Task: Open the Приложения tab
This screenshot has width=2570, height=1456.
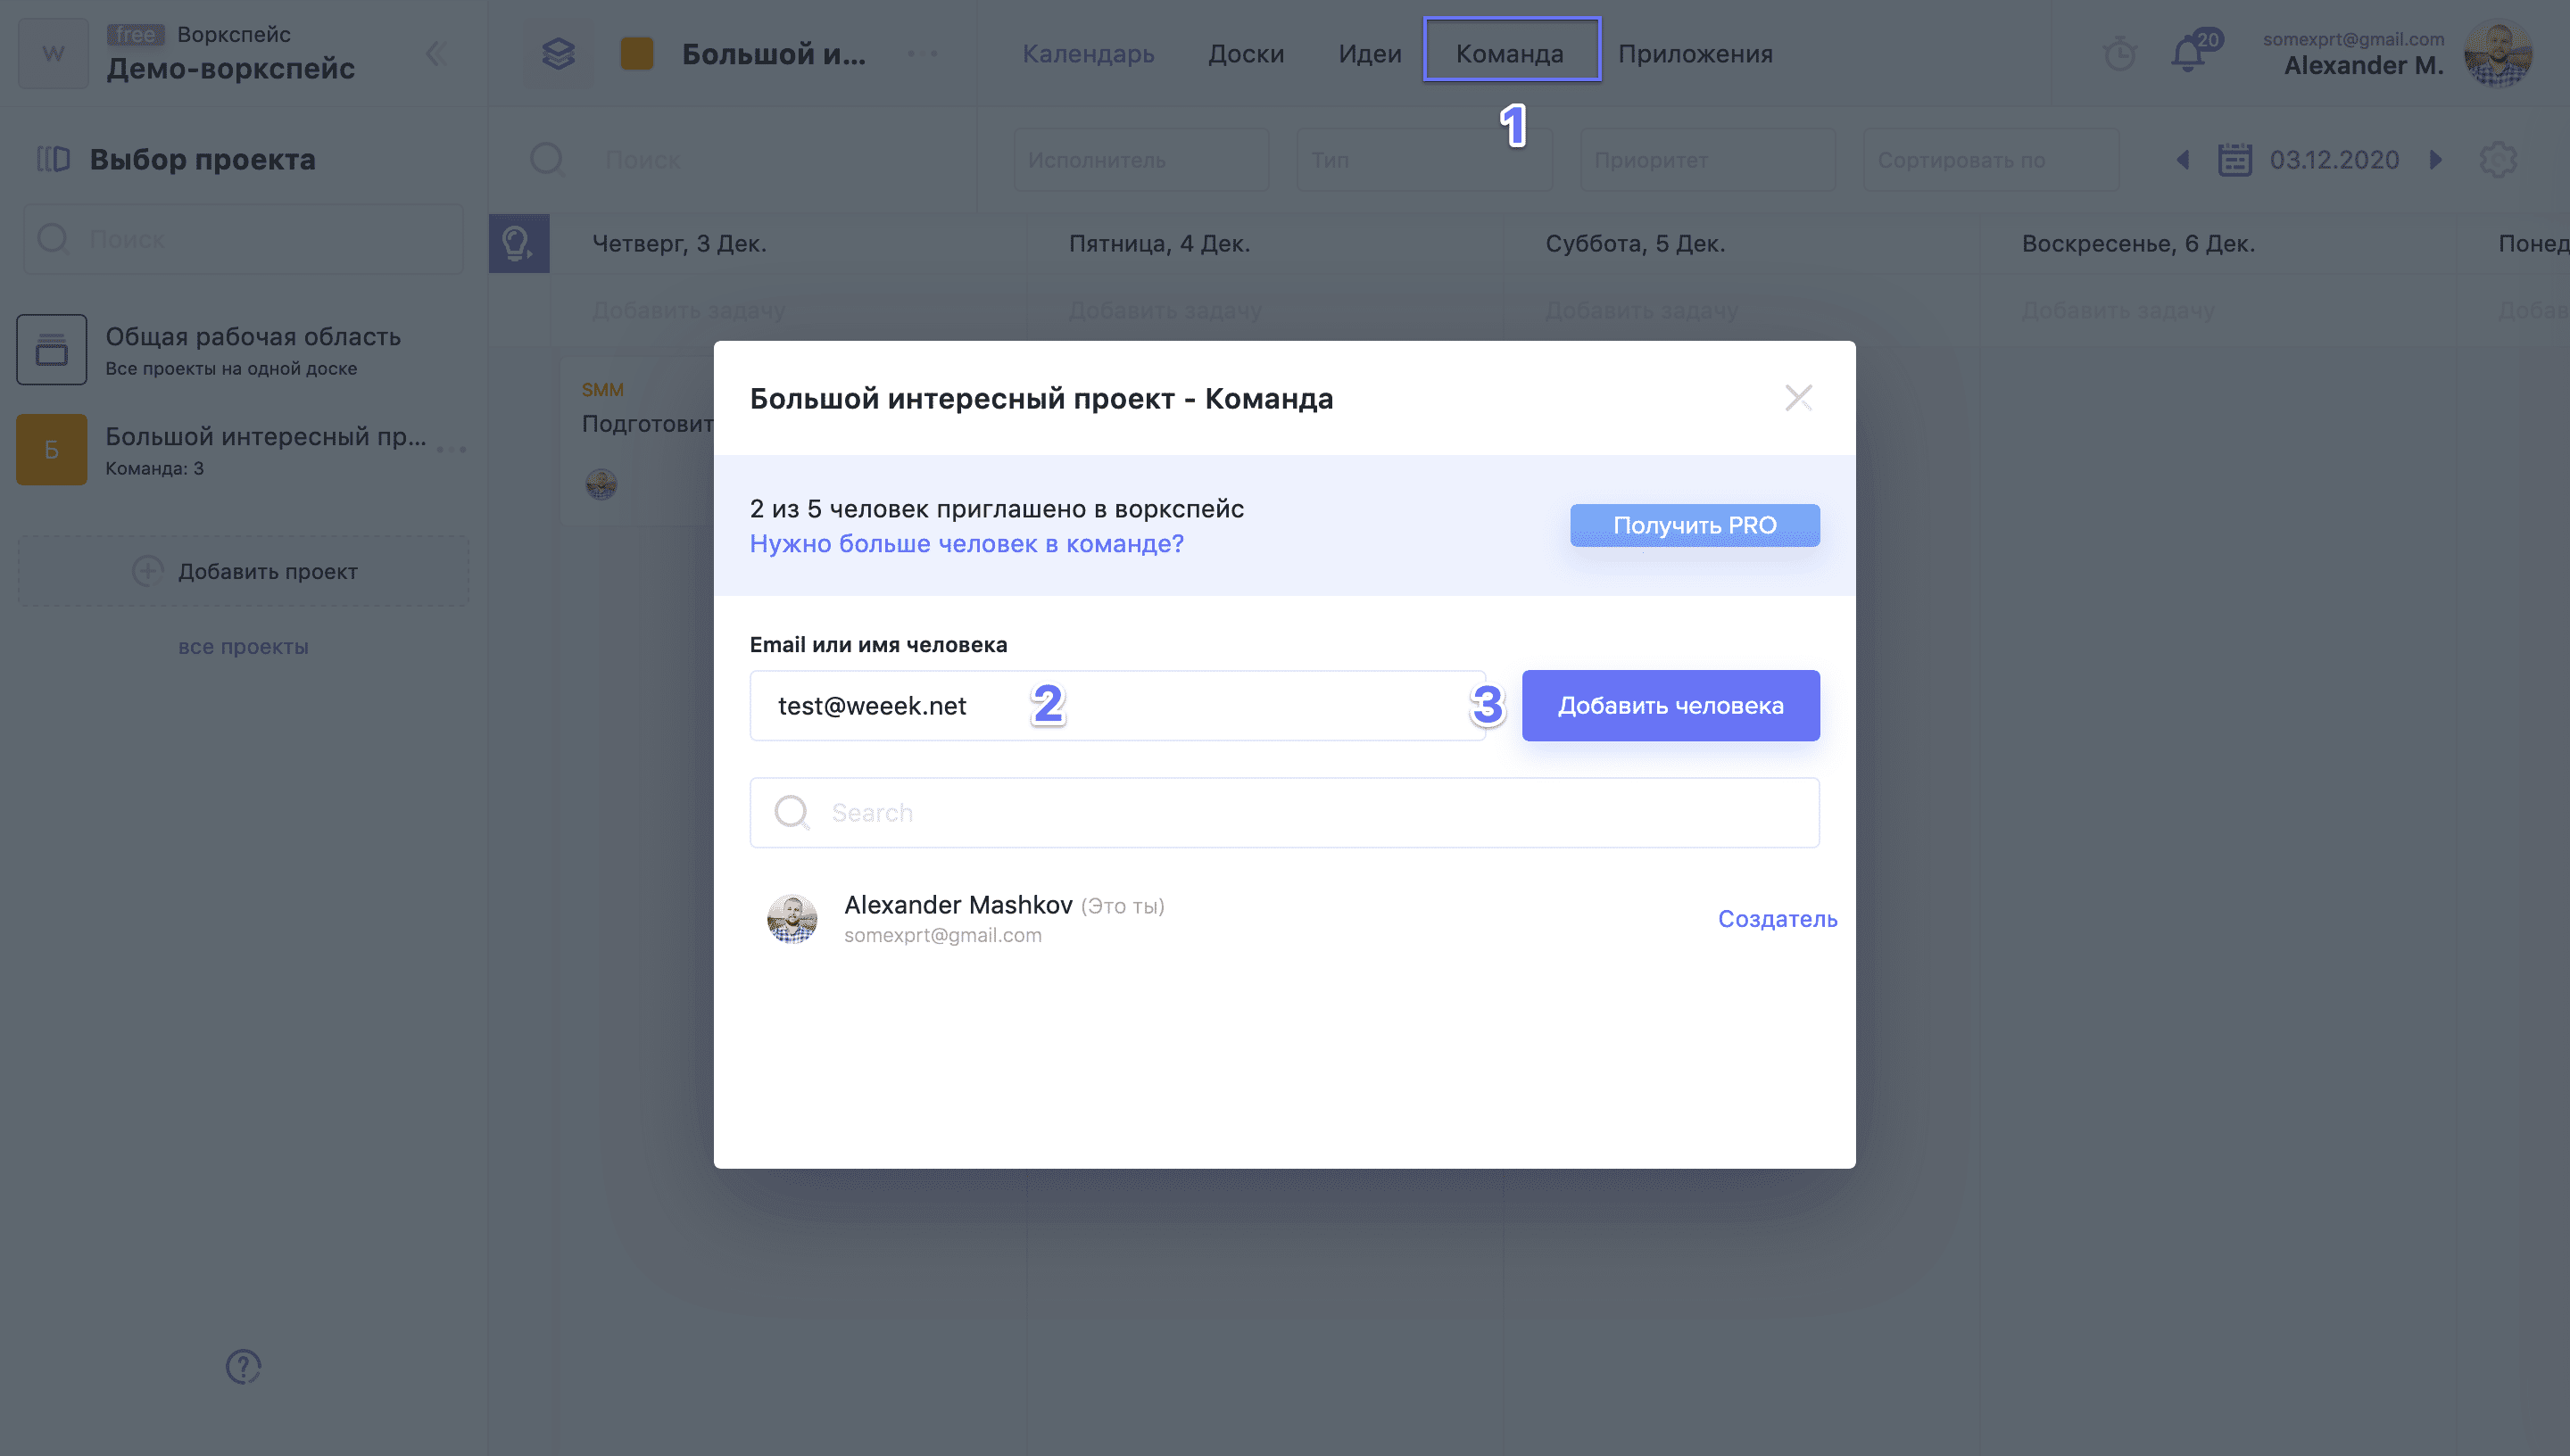Action: point(1695,53)
